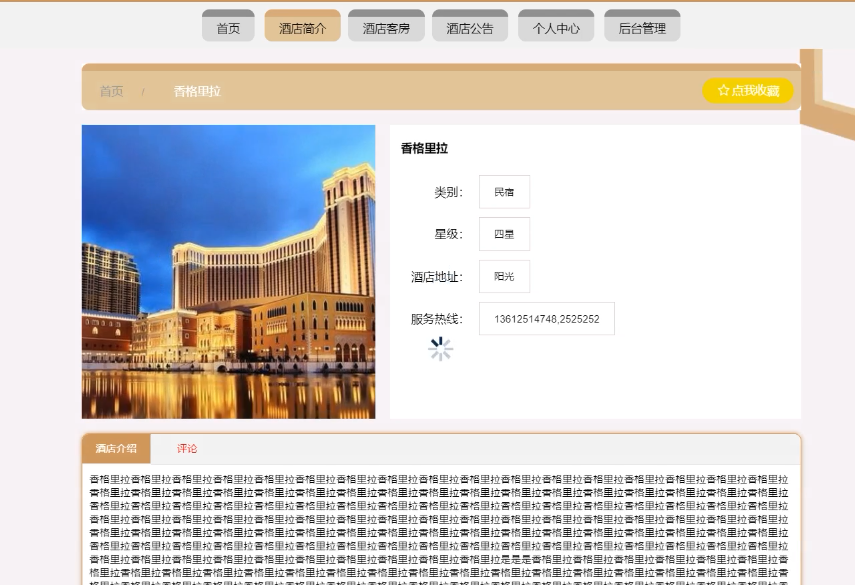Open the 酒店客房 navigation item
Viewport: 855px width, 585px height.
coord(388,27)
